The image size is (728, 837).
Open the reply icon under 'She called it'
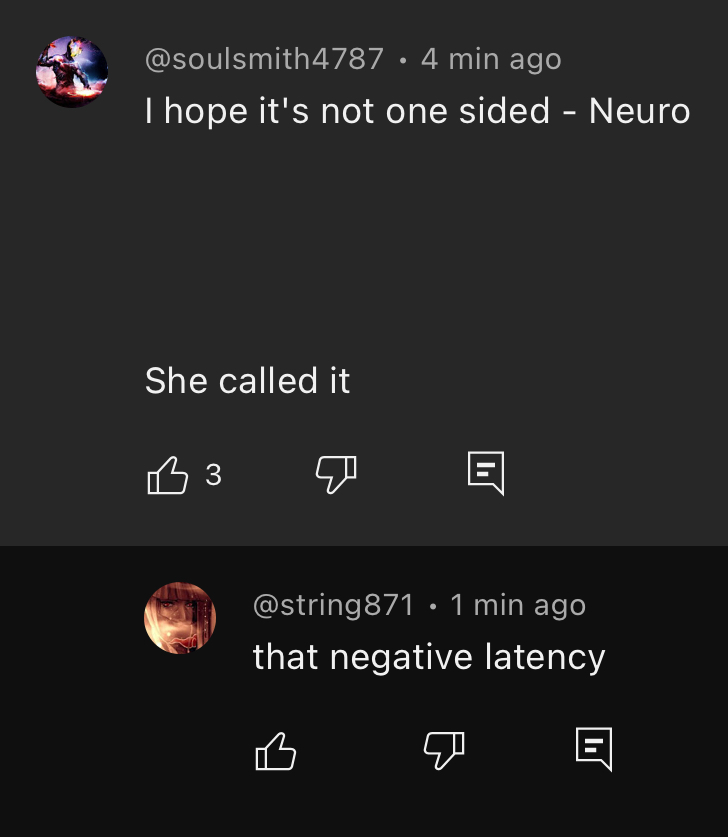tap(486, 473)
